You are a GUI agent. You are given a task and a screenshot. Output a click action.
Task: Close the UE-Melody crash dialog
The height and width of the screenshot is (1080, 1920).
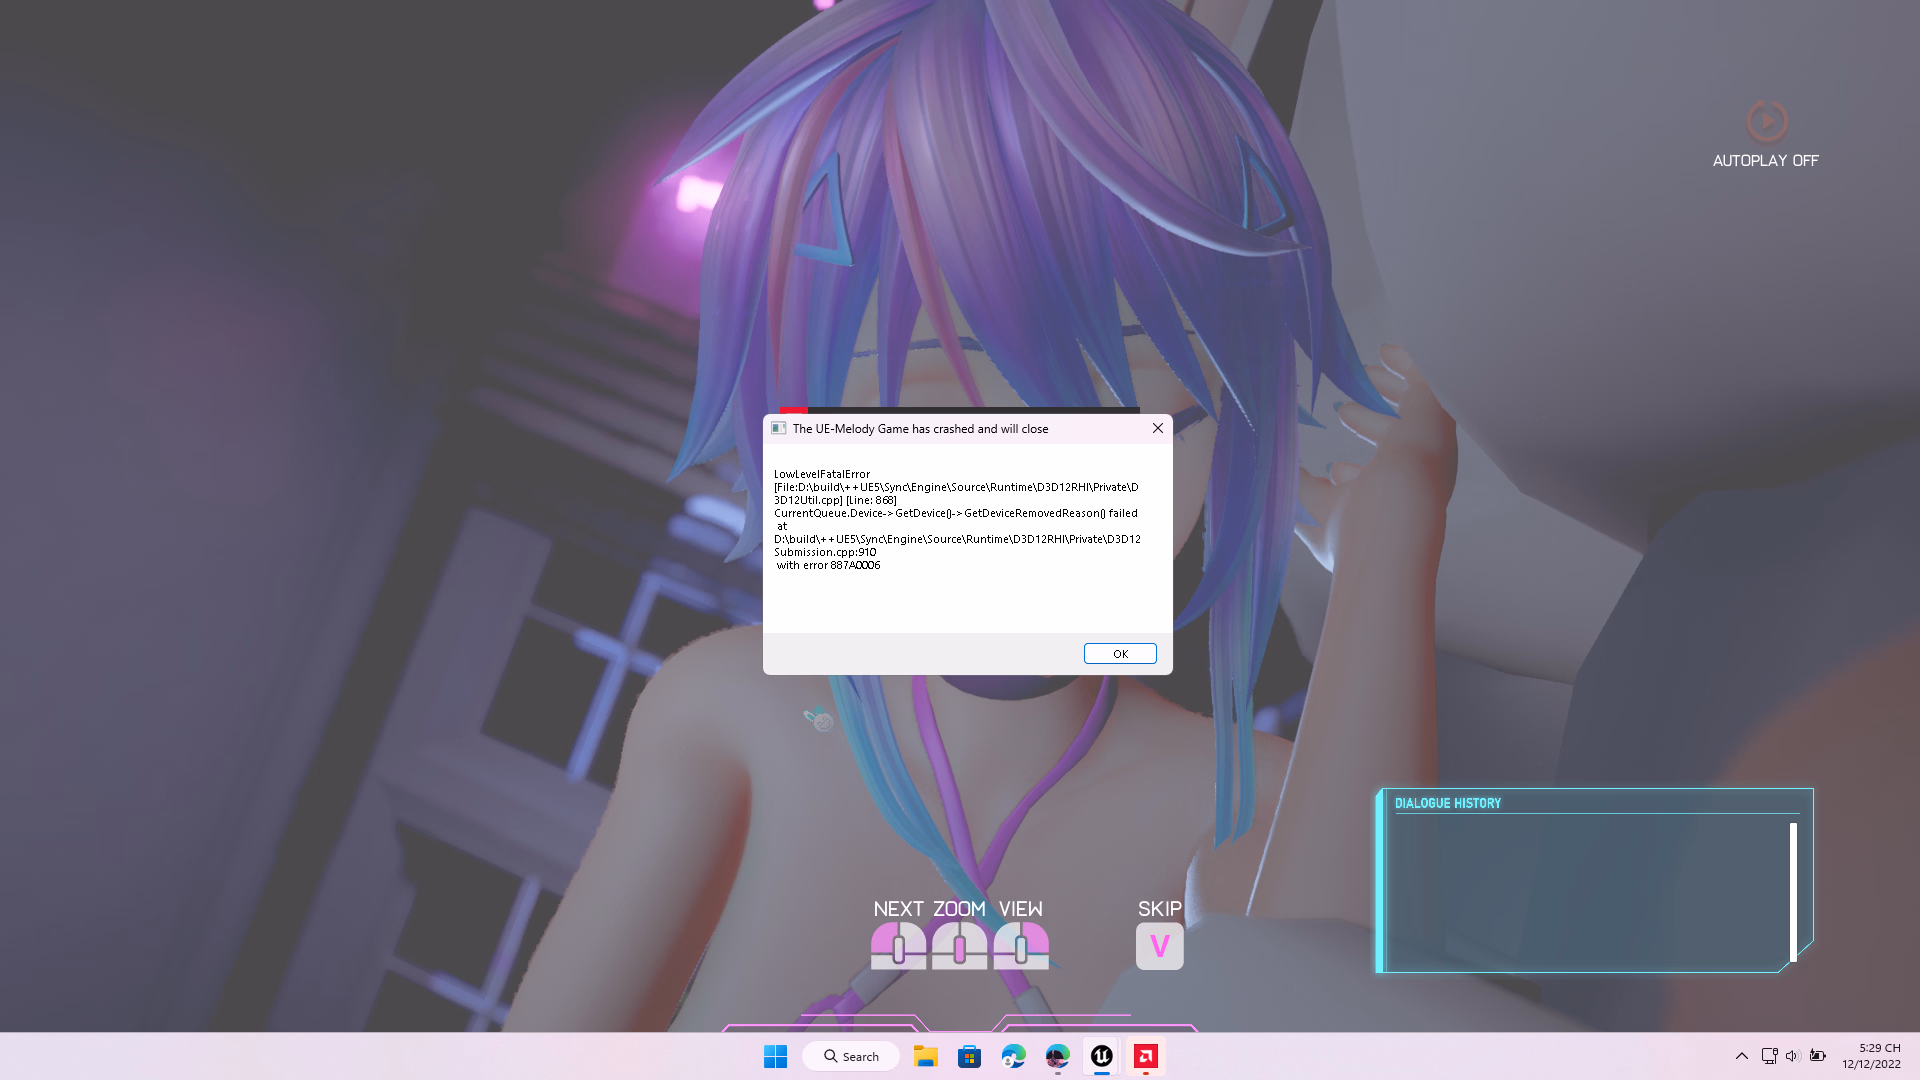tap(1157, 428)
